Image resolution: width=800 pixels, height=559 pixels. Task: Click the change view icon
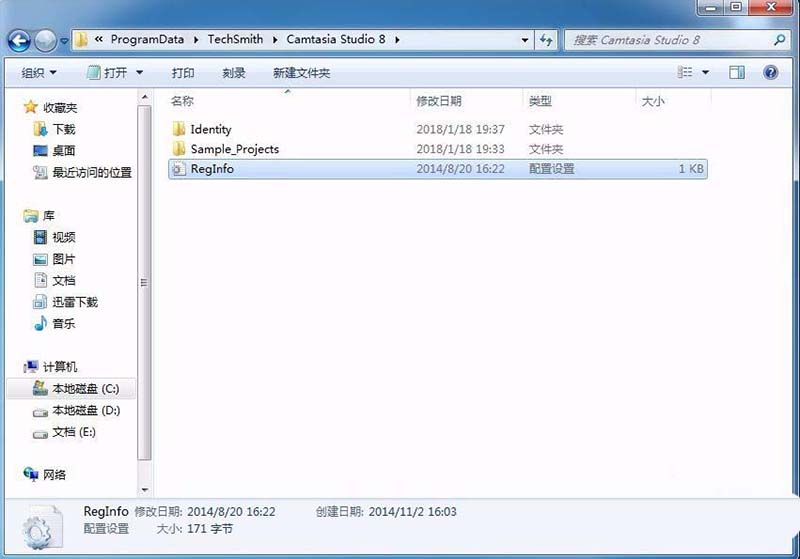coord(685,72)
